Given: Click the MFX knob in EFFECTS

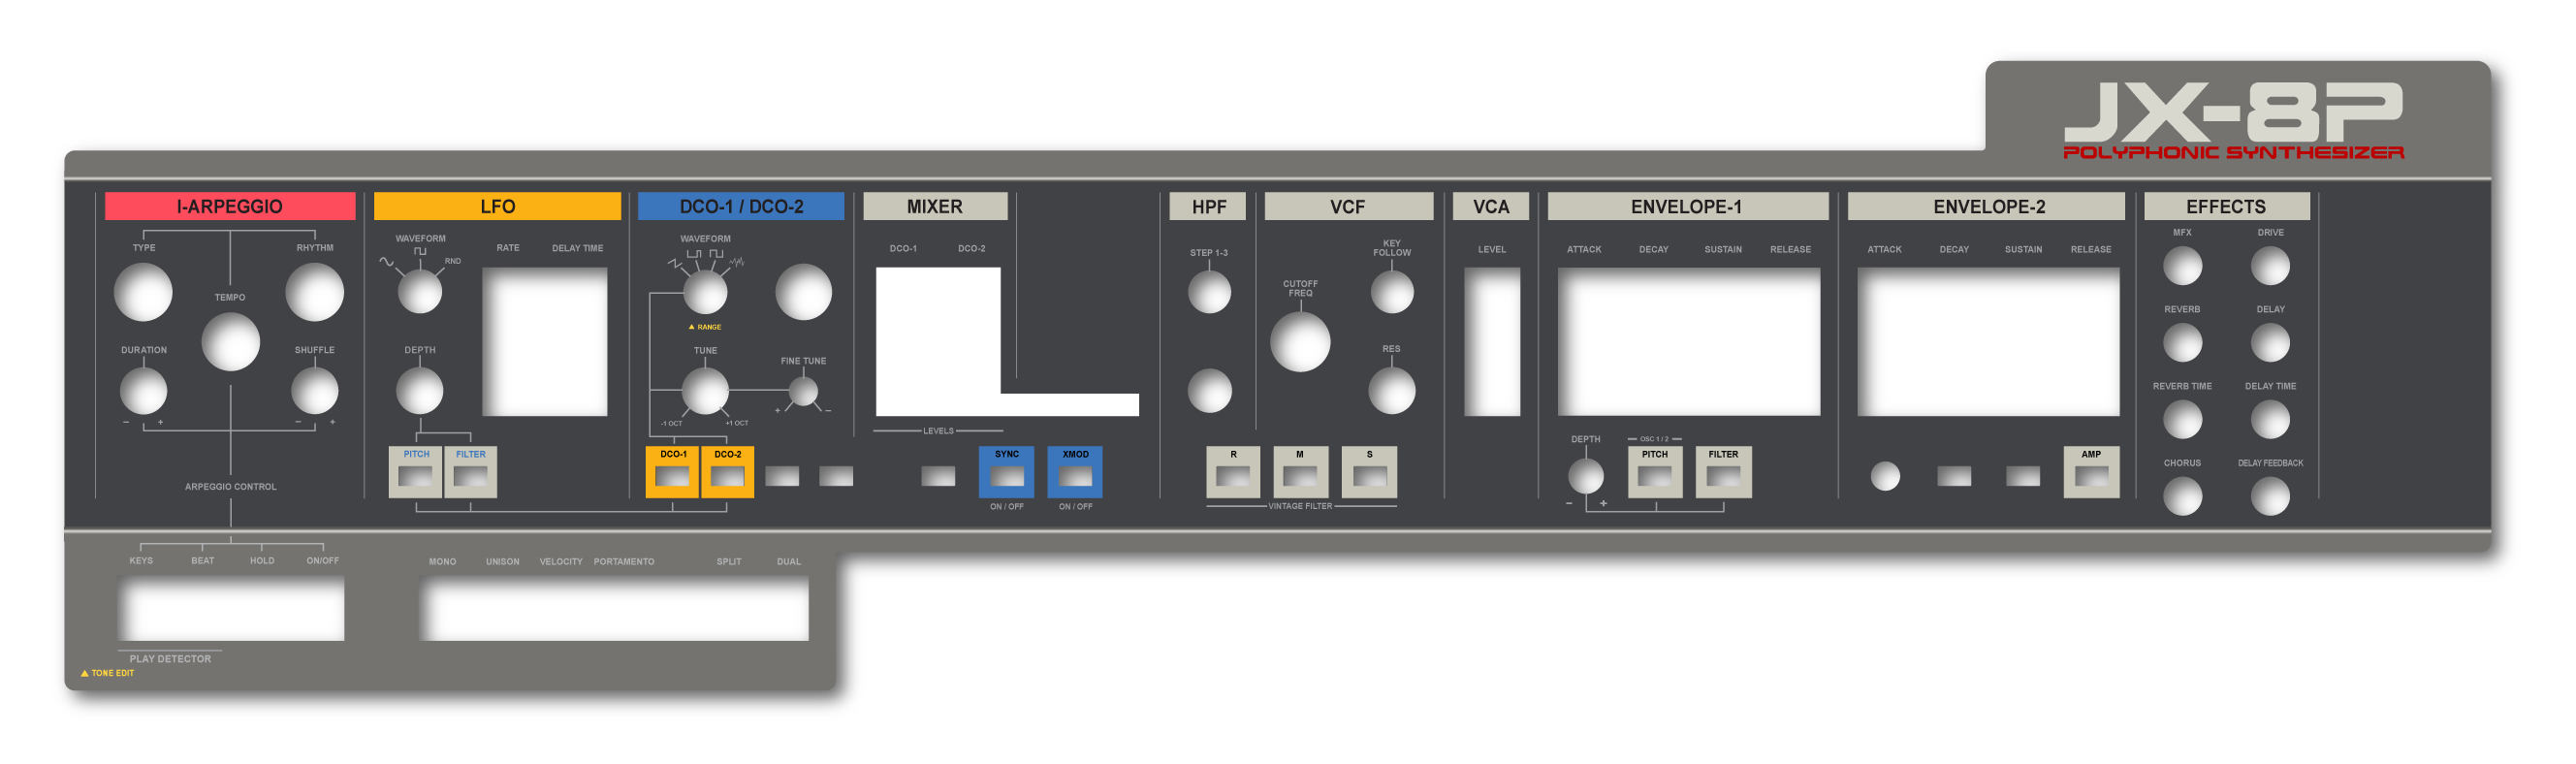Looking at the screenshot, I should tap(2182, 266).
